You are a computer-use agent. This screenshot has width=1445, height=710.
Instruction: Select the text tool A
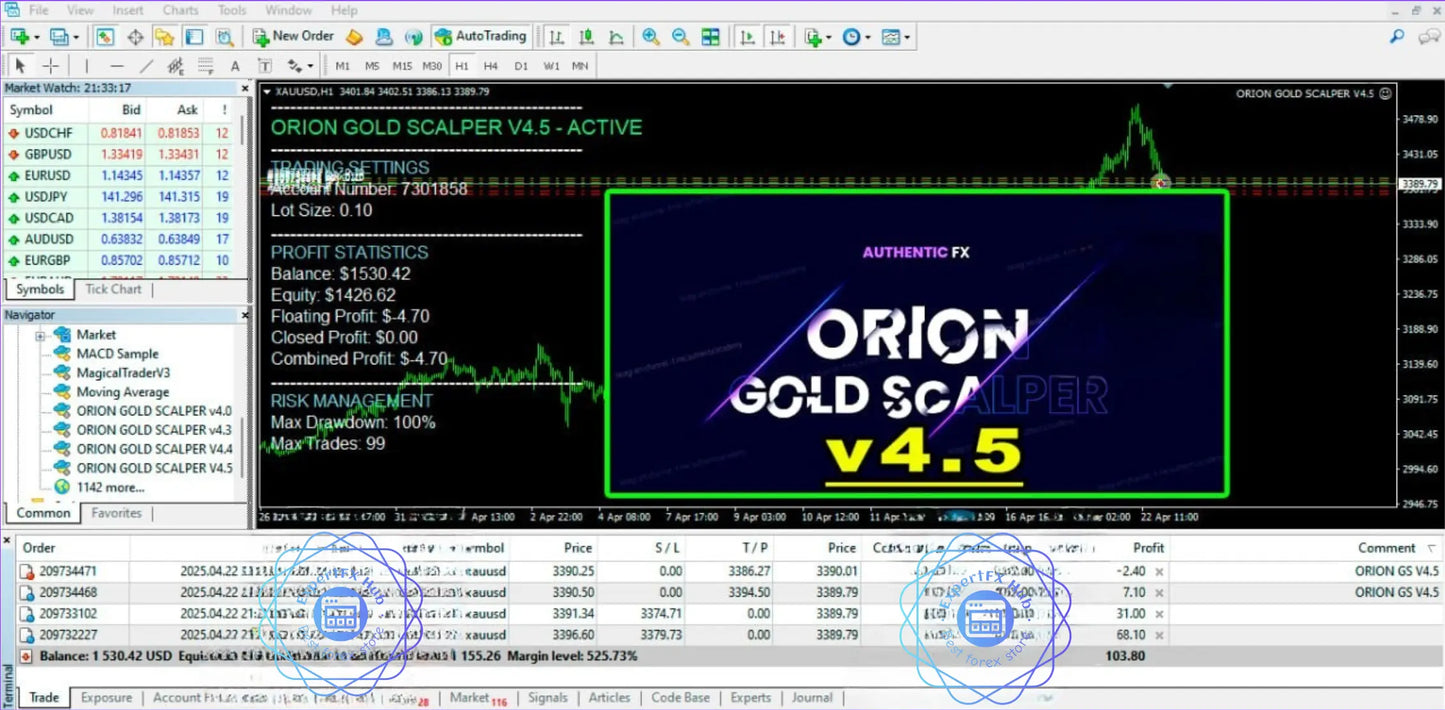click(235, 66)
